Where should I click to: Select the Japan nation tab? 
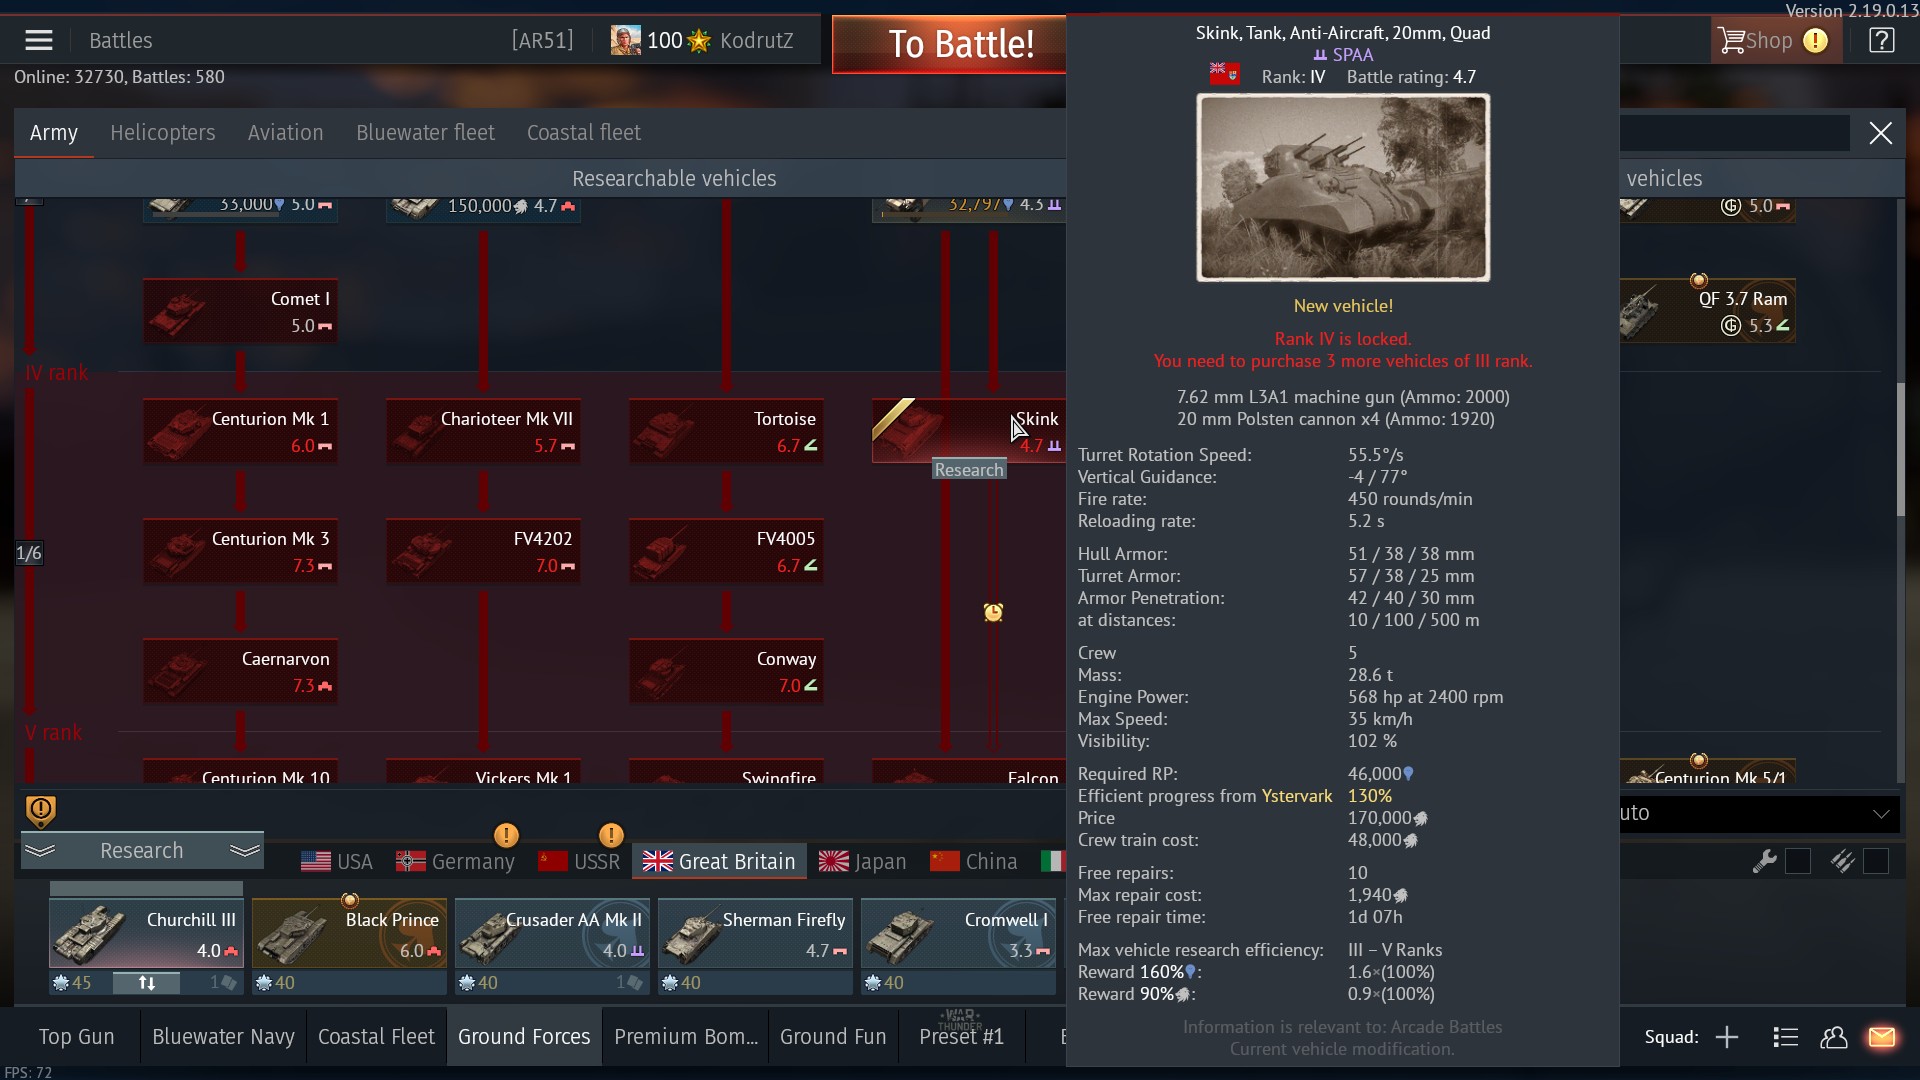863,861
